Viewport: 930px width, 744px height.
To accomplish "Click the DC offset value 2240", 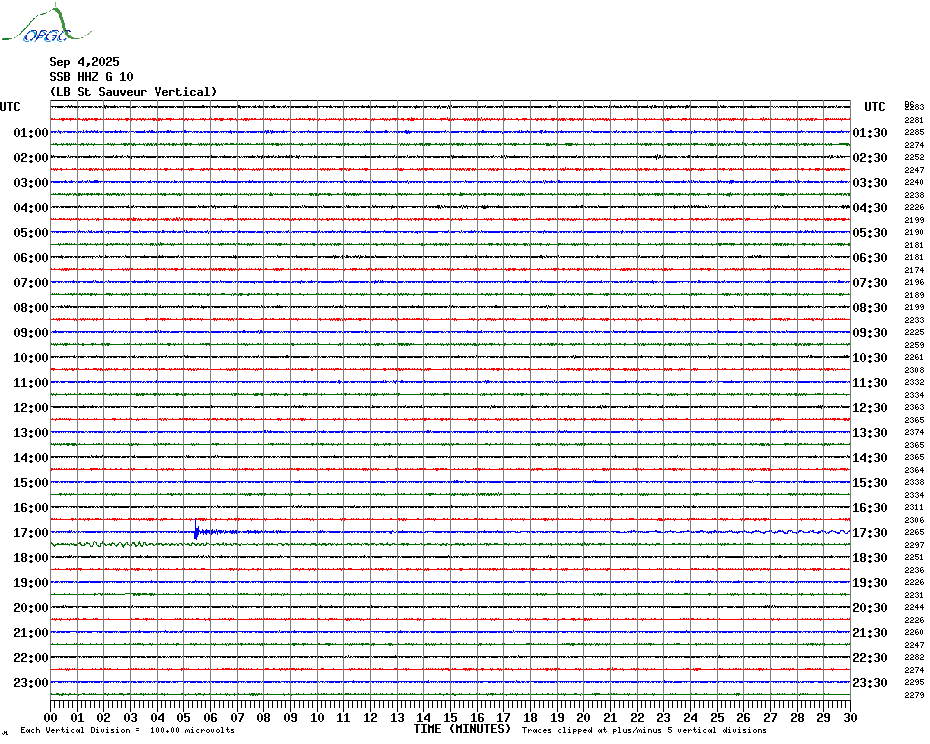I will pyautogui.click(x=914, y=182).
